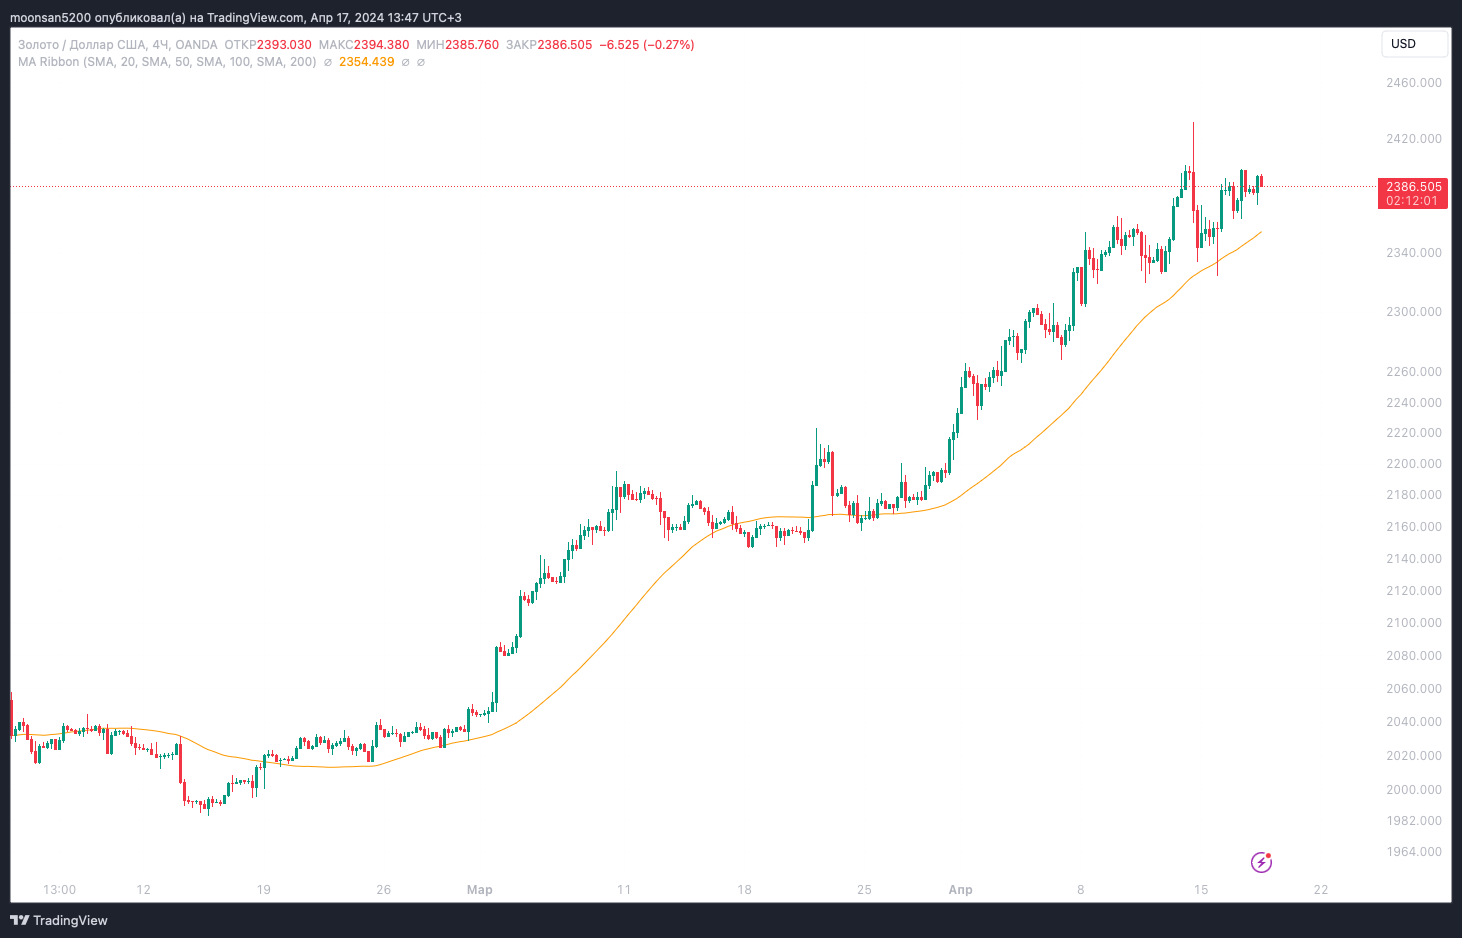The width and height of the screenshot is (1462, 938).
Task: Click the purple lightning bolt icon
Action: click(1262, 862)
